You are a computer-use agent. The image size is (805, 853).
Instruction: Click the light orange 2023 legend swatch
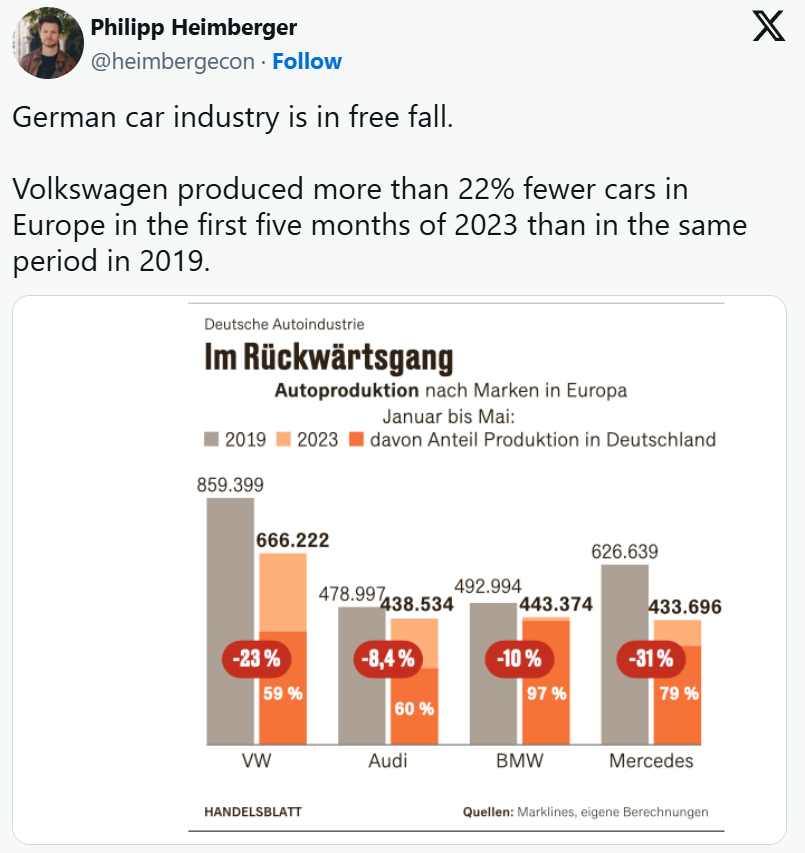[x=283, y=439]
